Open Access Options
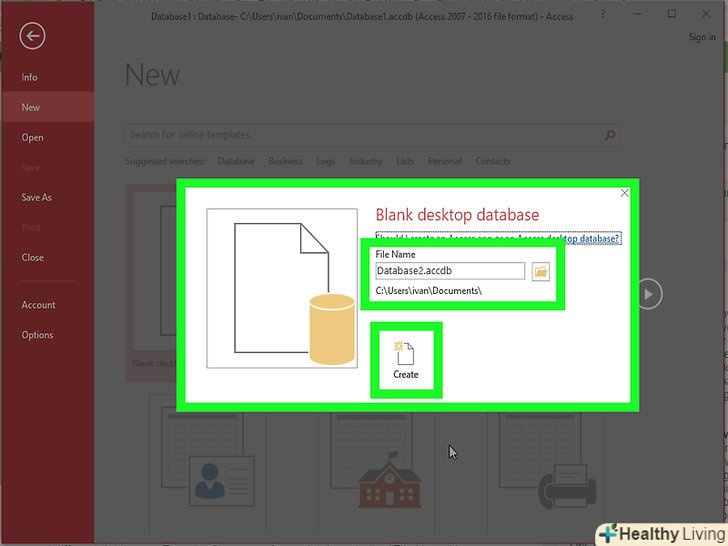Image resolution: width=728 pixels, height=546 pixels. click(x=37, y=335)
